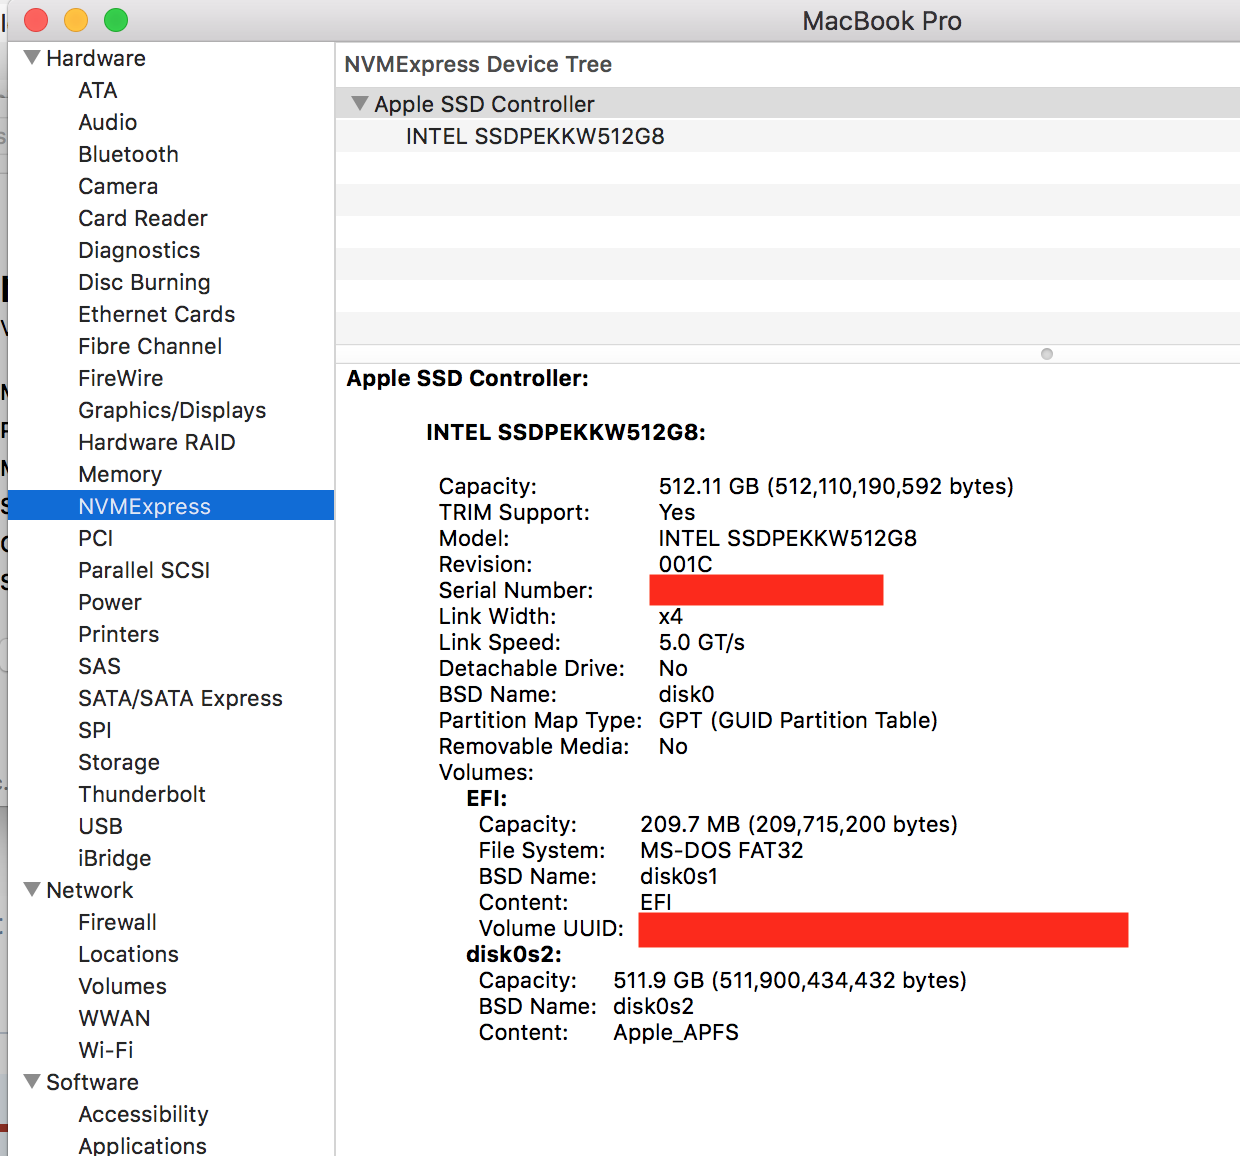Open the Bluetooth hardware entry
This screenshot has width=1240, height=1156.
click(x=129, y=154)
